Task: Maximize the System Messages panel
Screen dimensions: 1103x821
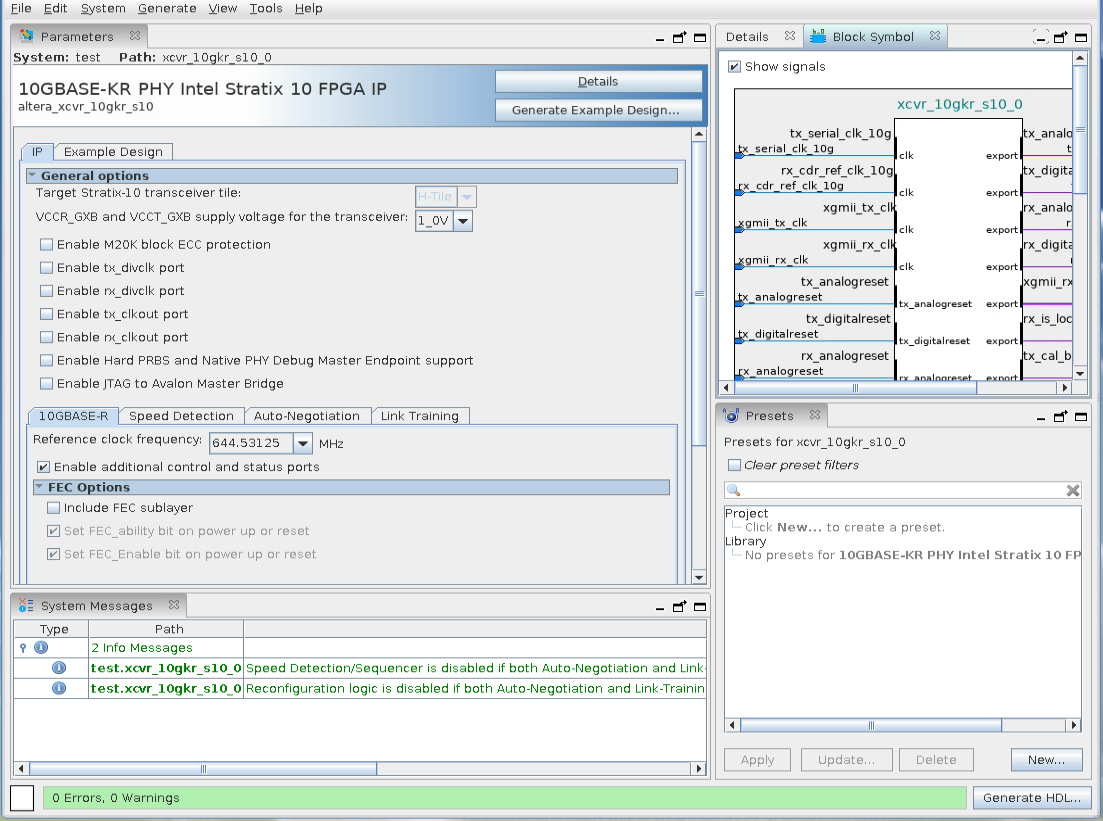Action: point(700,606)
